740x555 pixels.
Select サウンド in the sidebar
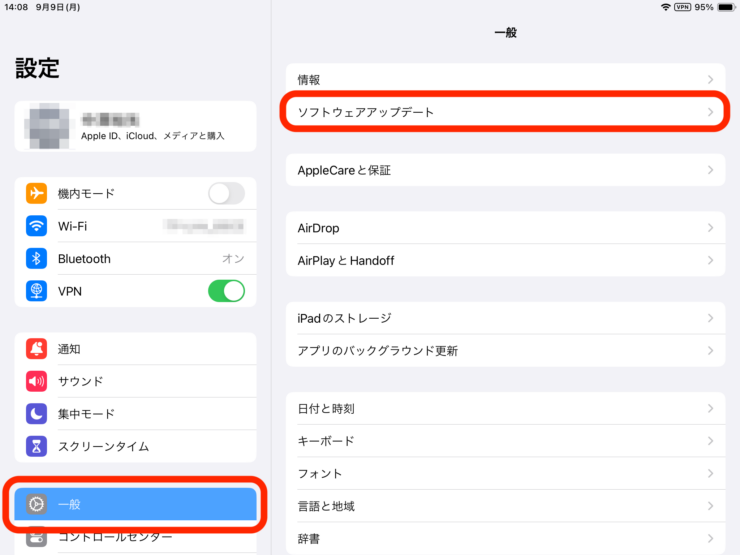135,381
